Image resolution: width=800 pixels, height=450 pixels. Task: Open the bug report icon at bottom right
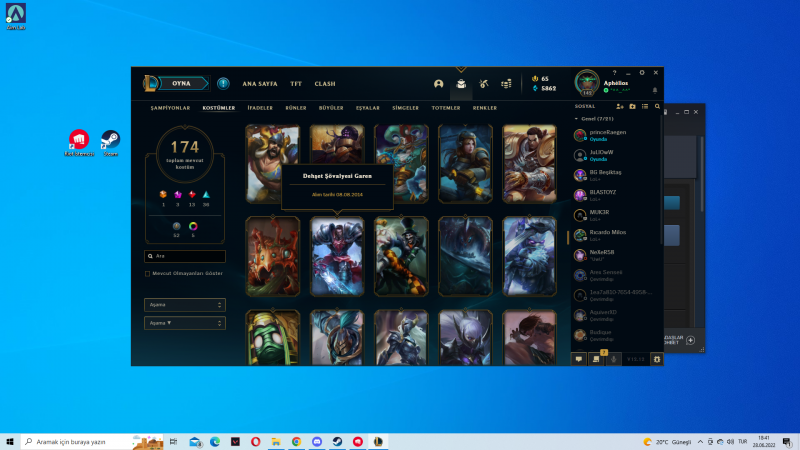657,359
